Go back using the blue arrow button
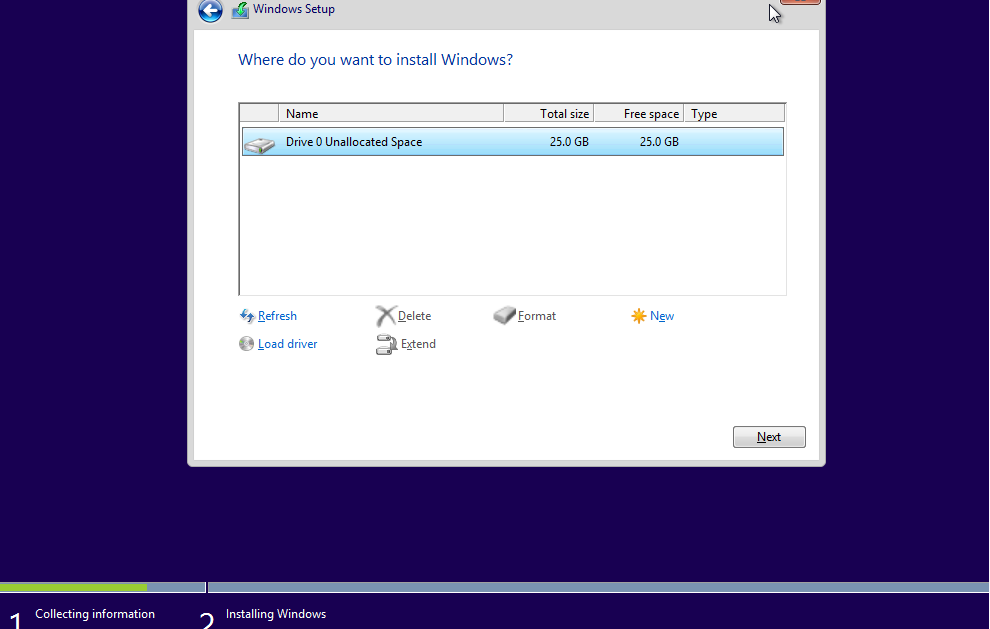Image resolution: width=990 pixels, height=629 pixels. click(x=210, y=11)
